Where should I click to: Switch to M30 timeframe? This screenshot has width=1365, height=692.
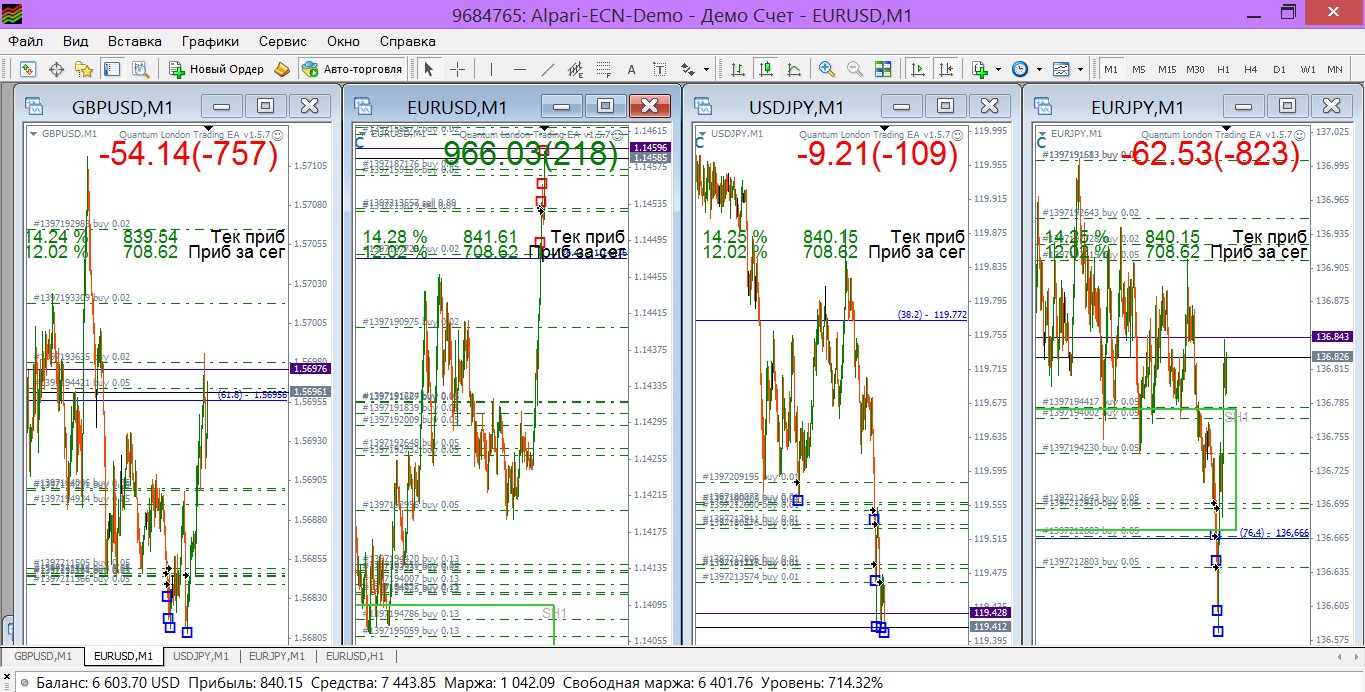point(1195,69)
